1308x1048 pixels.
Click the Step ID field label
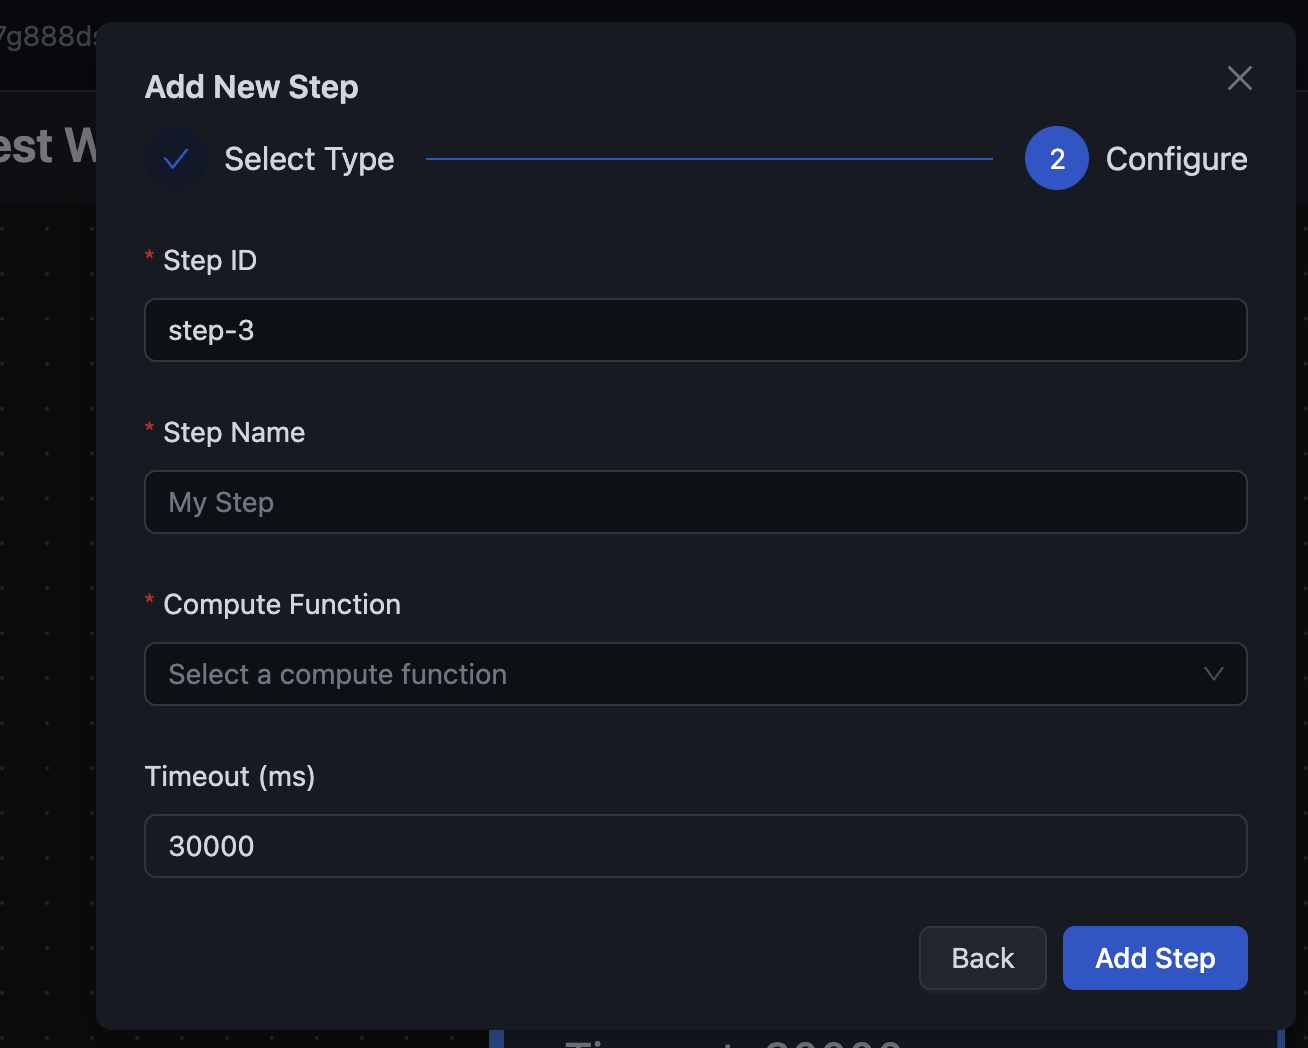point(210,260)
